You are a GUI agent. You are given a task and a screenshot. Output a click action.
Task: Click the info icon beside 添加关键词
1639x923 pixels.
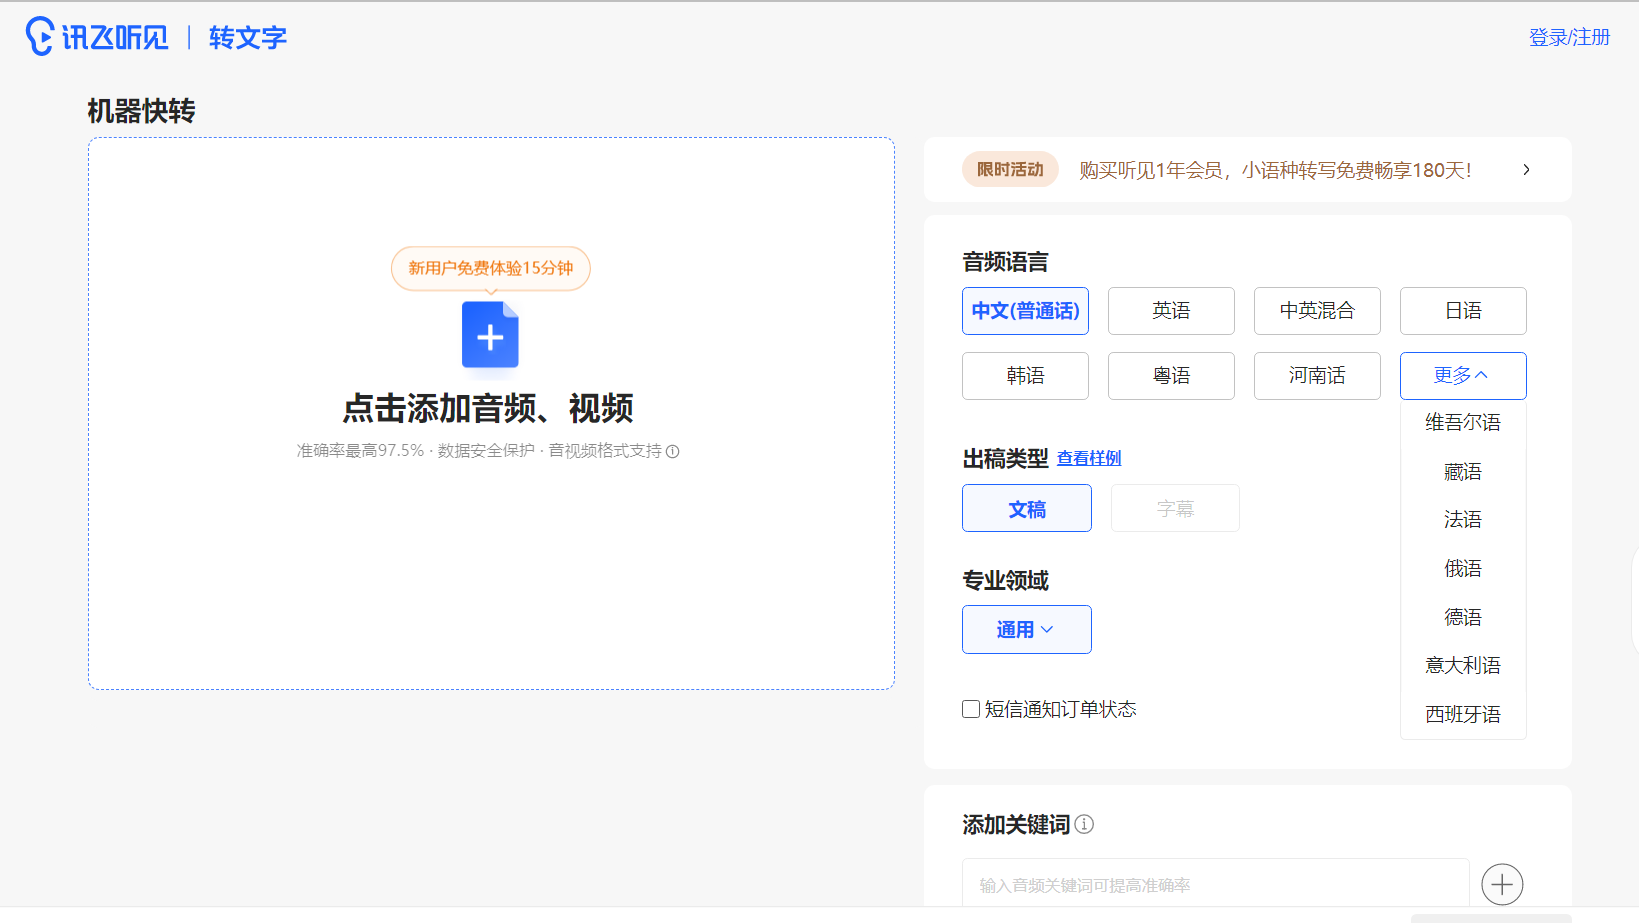1084,824
